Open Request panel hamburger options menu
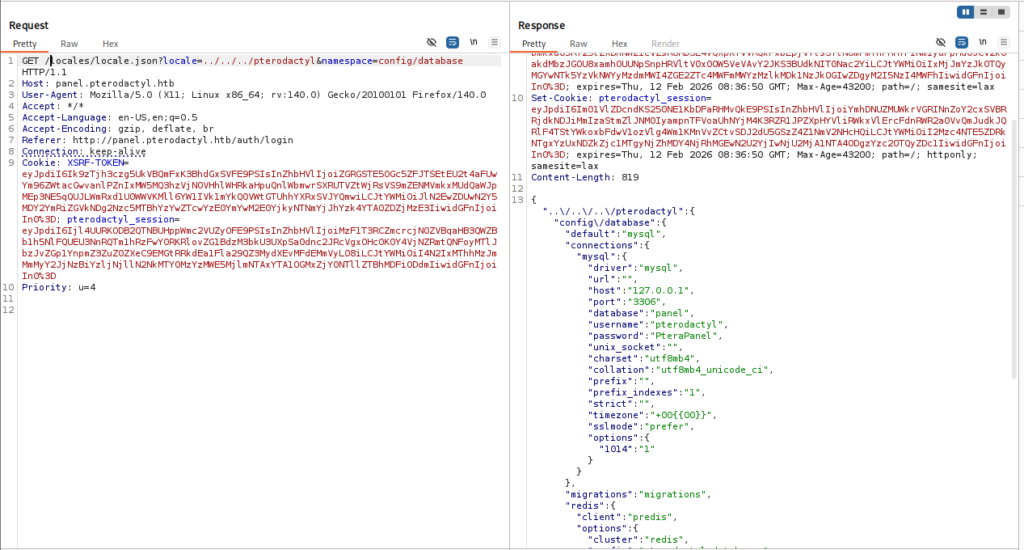 pos(494,43)
